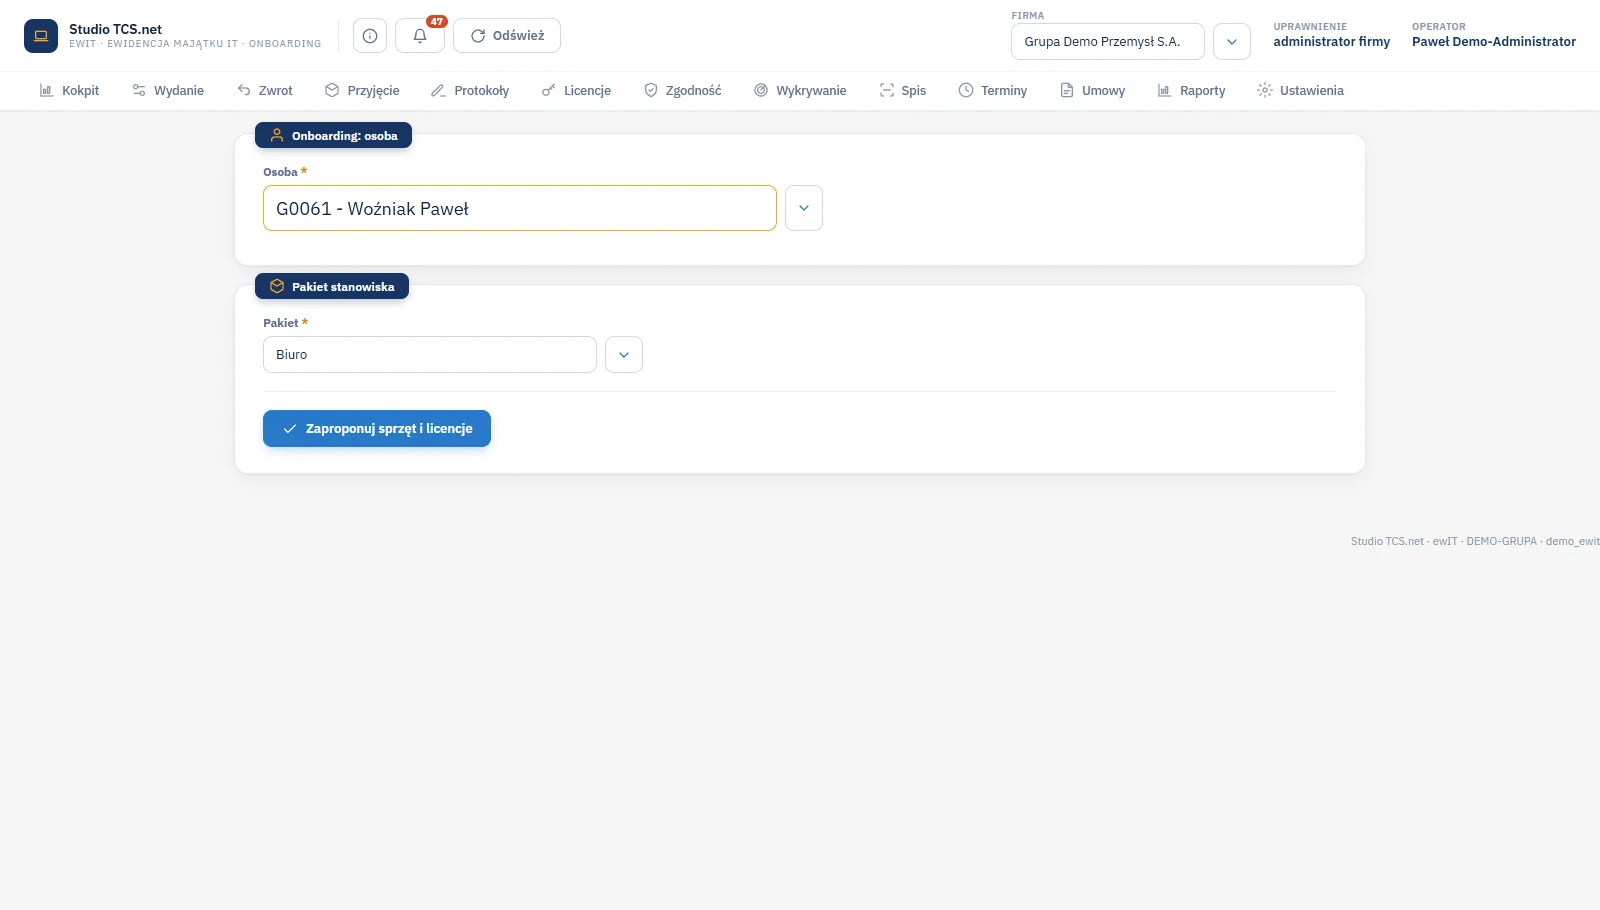Screen dimensions: 1600x910
Task: Click the Studio TCS.net laptop logo icon
Action: [41, 36]
